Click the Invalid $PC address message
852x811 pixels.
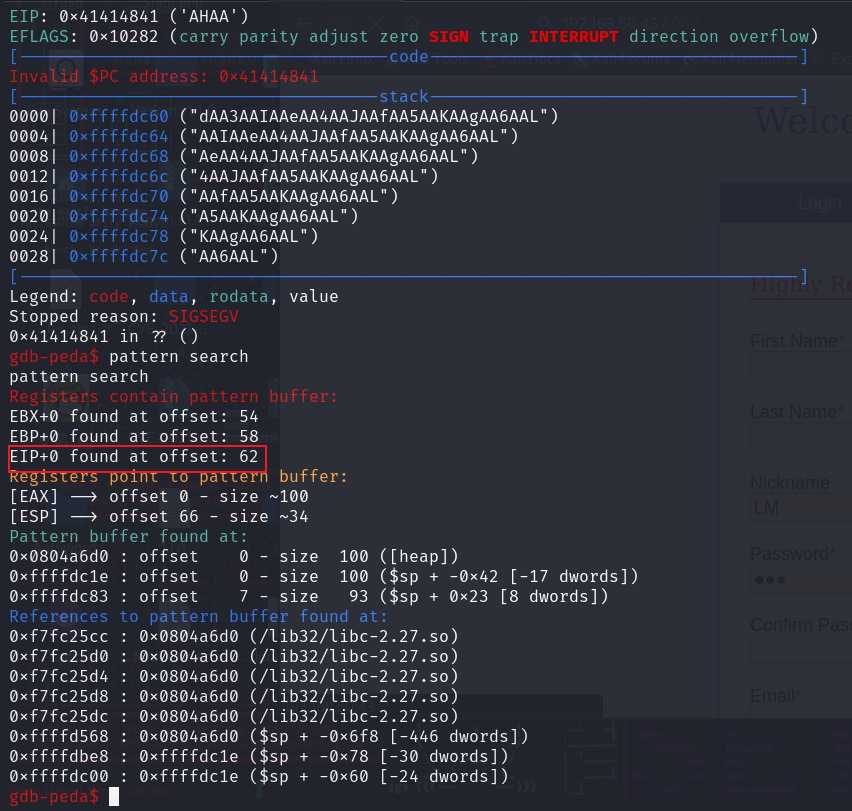pyautogui.click(x=164, y=77)
